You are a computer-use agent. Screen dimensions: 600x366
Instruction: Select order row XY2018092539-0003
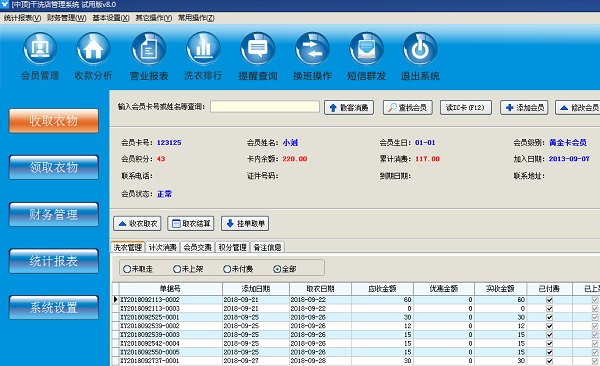pos(356,335)
